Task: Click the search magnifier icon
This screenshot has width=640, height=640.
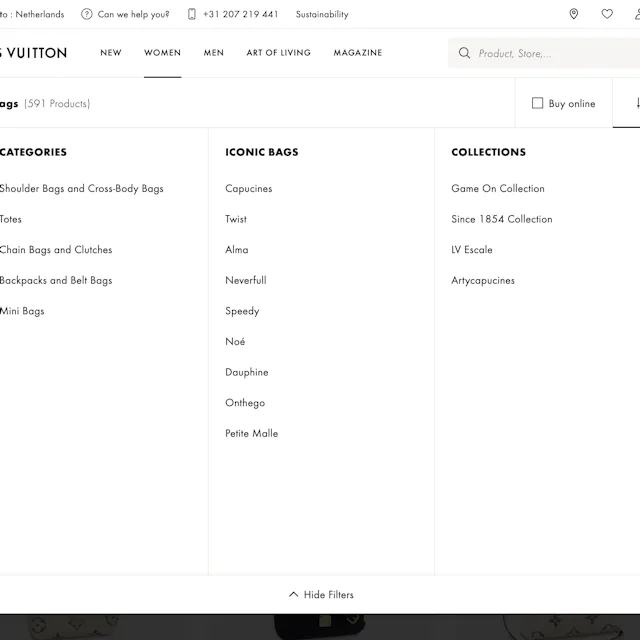Action: pos(464,53)
